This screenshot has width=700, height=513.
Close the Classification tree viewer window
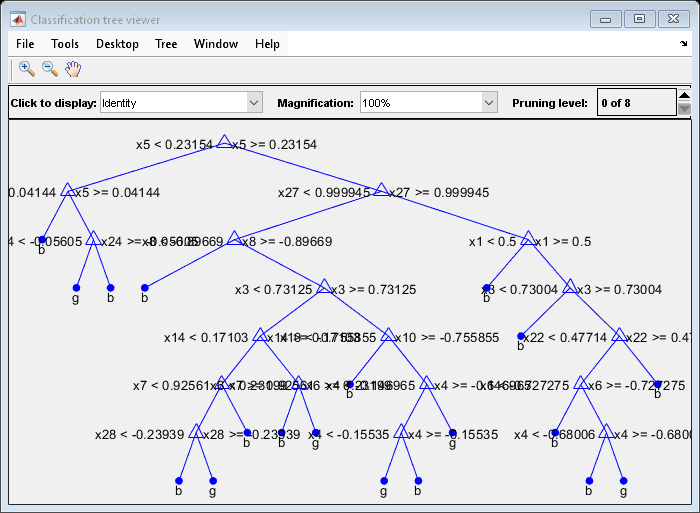(674, 19)
